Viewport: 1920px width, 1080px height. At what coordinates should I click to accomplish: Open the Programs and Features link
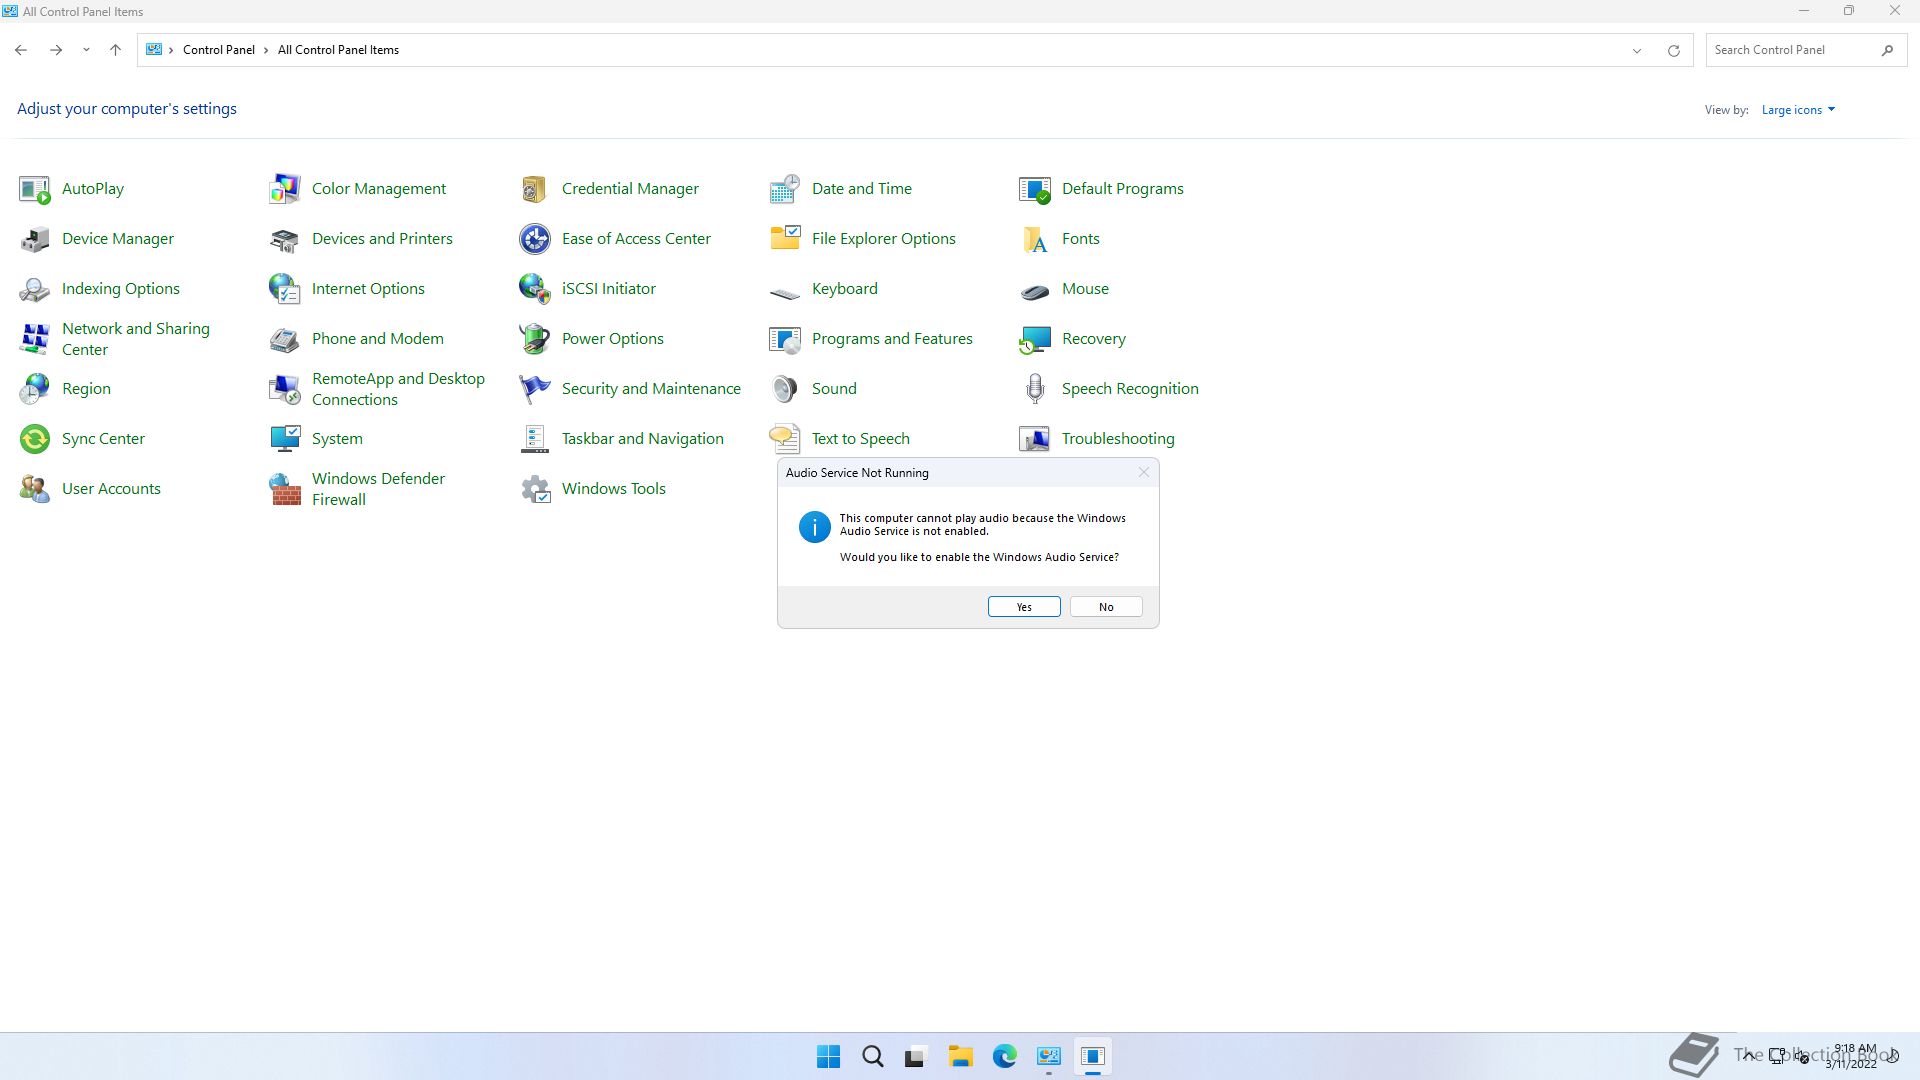pyautogui.click(x=892, y=339)
